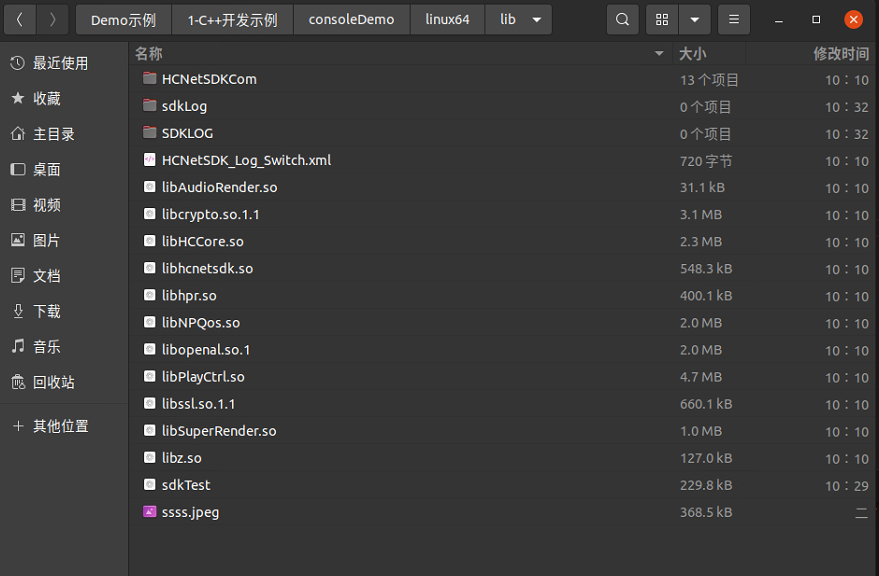
Task: Minimize the file manager window
Action: click(779, 20)
